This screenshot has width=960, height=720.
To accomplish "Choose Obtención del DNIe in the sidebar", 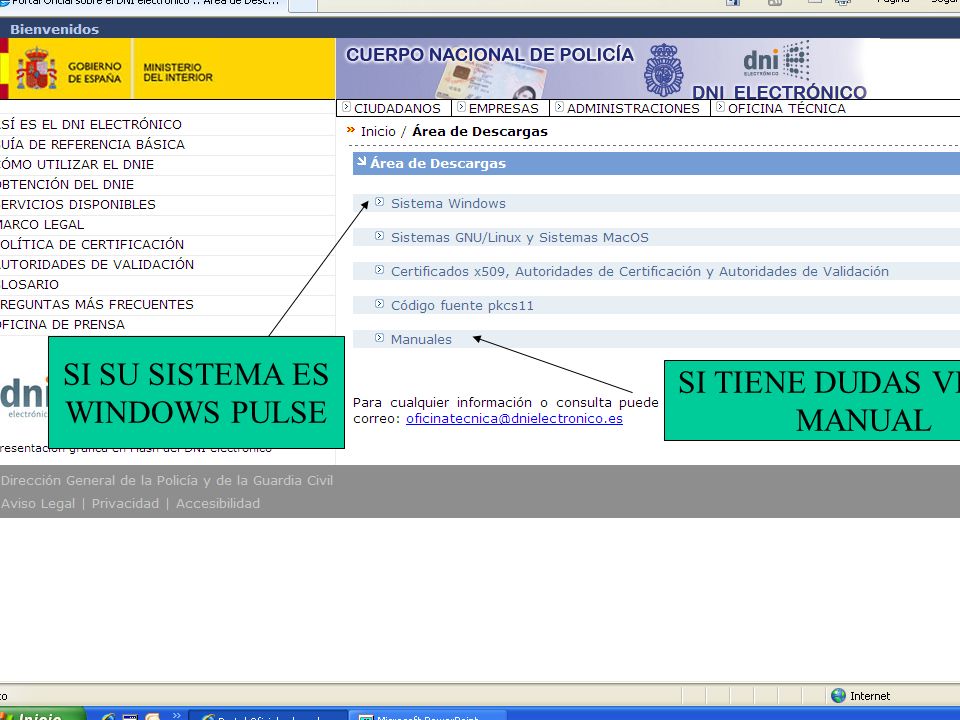I will [x=67, y=184].
